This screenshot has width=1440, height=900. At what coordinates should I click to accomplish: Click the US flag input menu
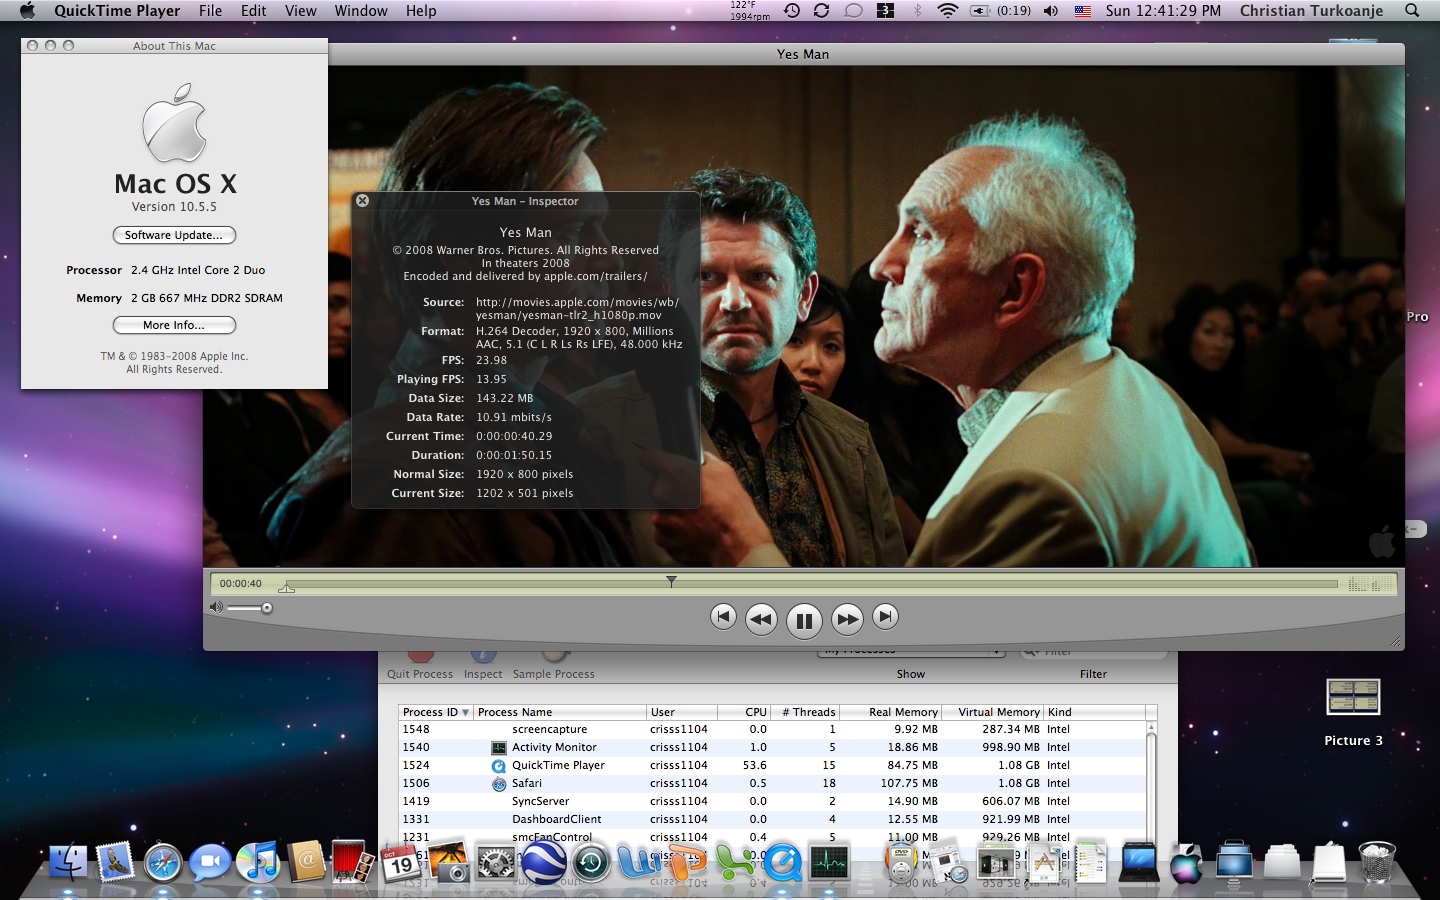tap(1083, 11)
